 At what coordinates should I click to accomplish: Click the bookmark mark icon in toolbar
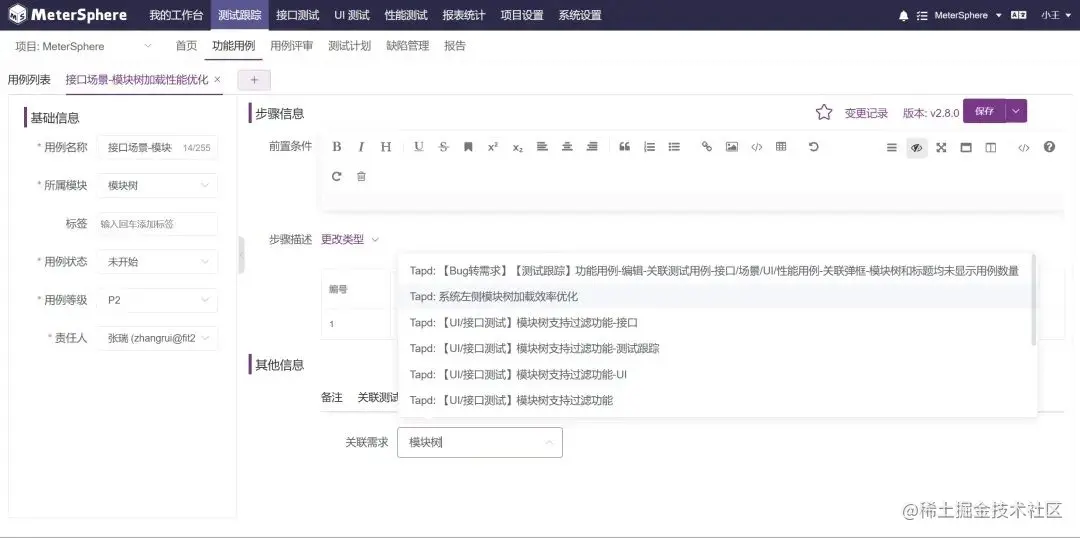(x=468, y=147)
